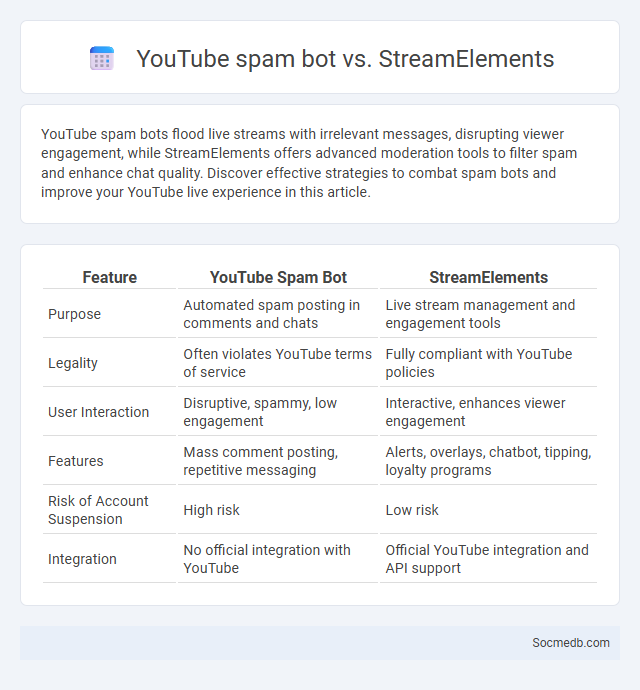
Task: Click 'Official YouTube integration and API support' cell
Action: (487, 559)
